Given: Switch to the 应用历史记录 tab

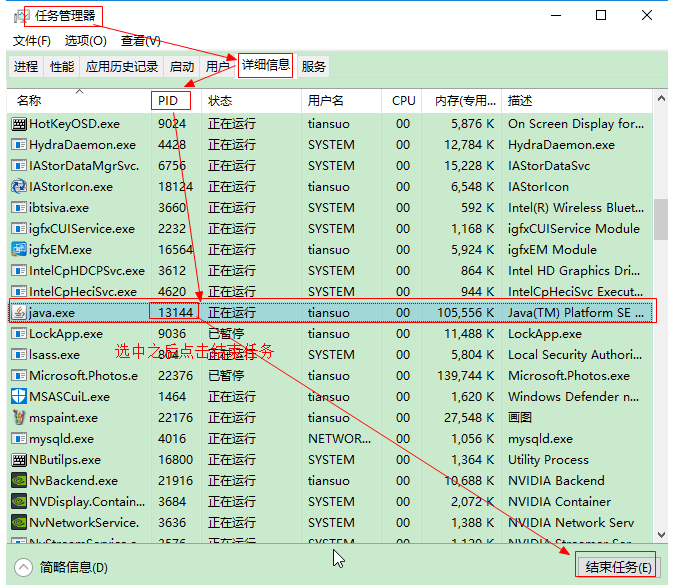Looking at the screenshot, I should [122, 66].
